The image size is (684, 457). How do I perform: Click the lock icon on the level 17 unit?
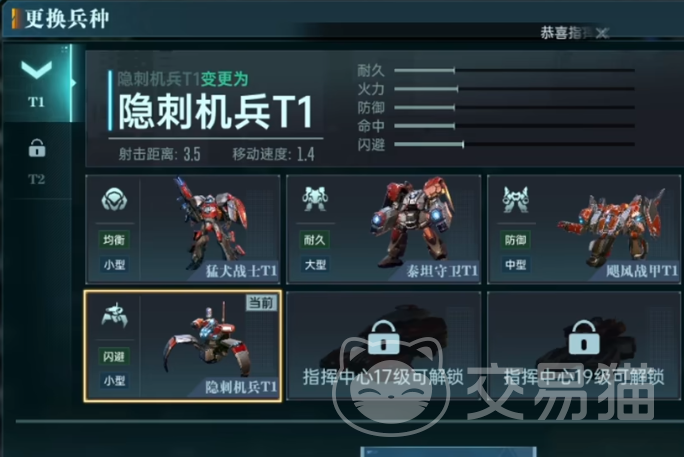(383, 337)
